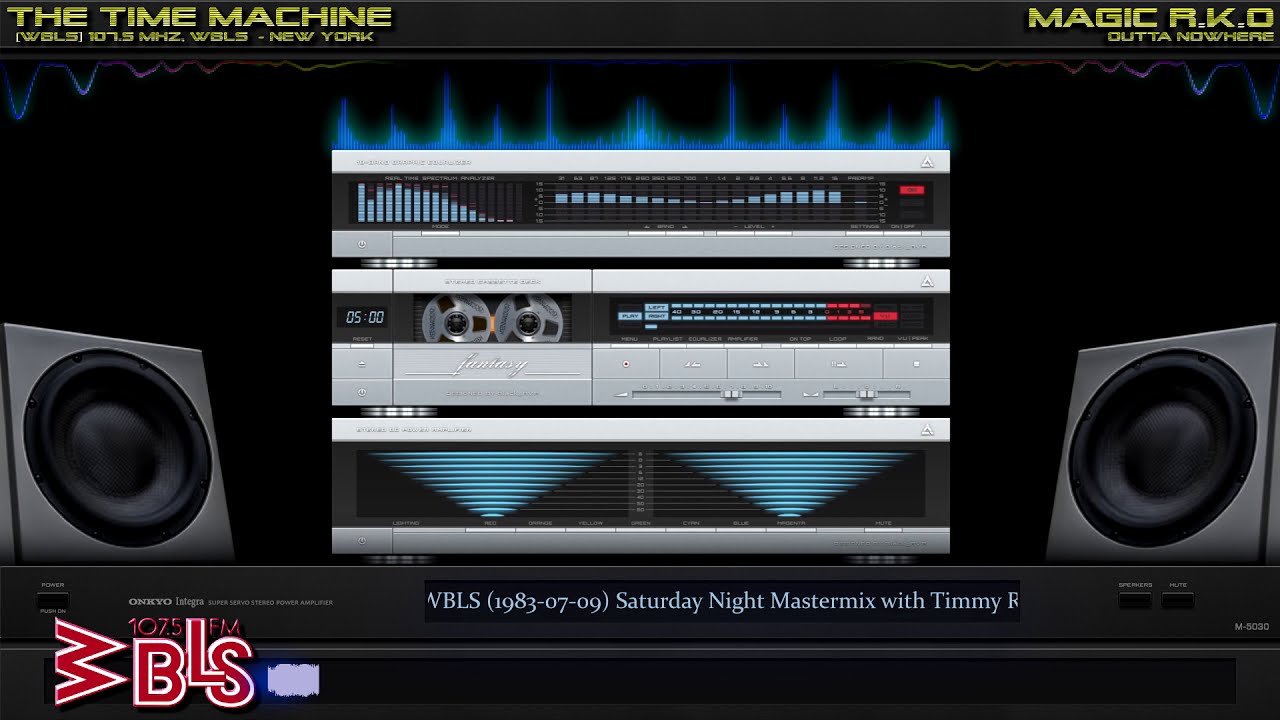Click OUTTA NOWHERE song title

click(1191, 37)
